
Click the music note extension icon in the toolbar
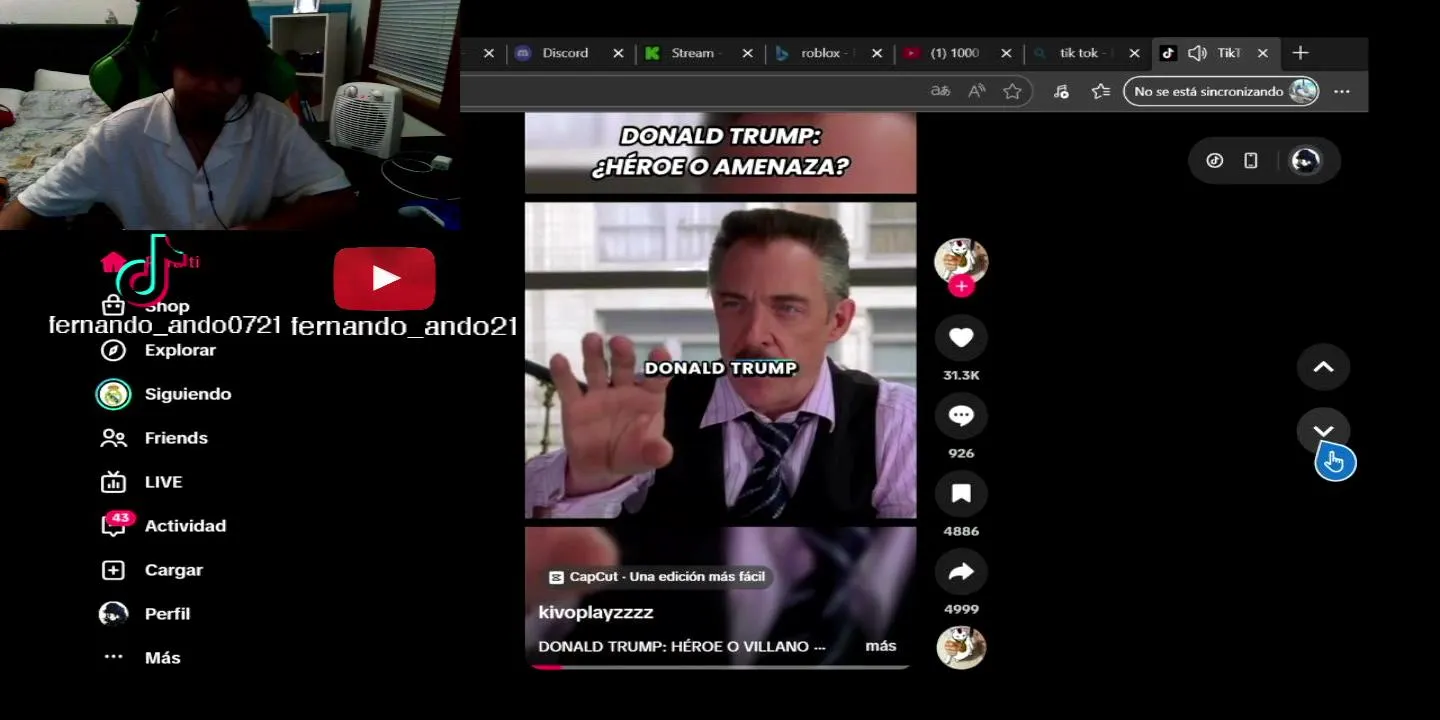[x=1062, y=91]
